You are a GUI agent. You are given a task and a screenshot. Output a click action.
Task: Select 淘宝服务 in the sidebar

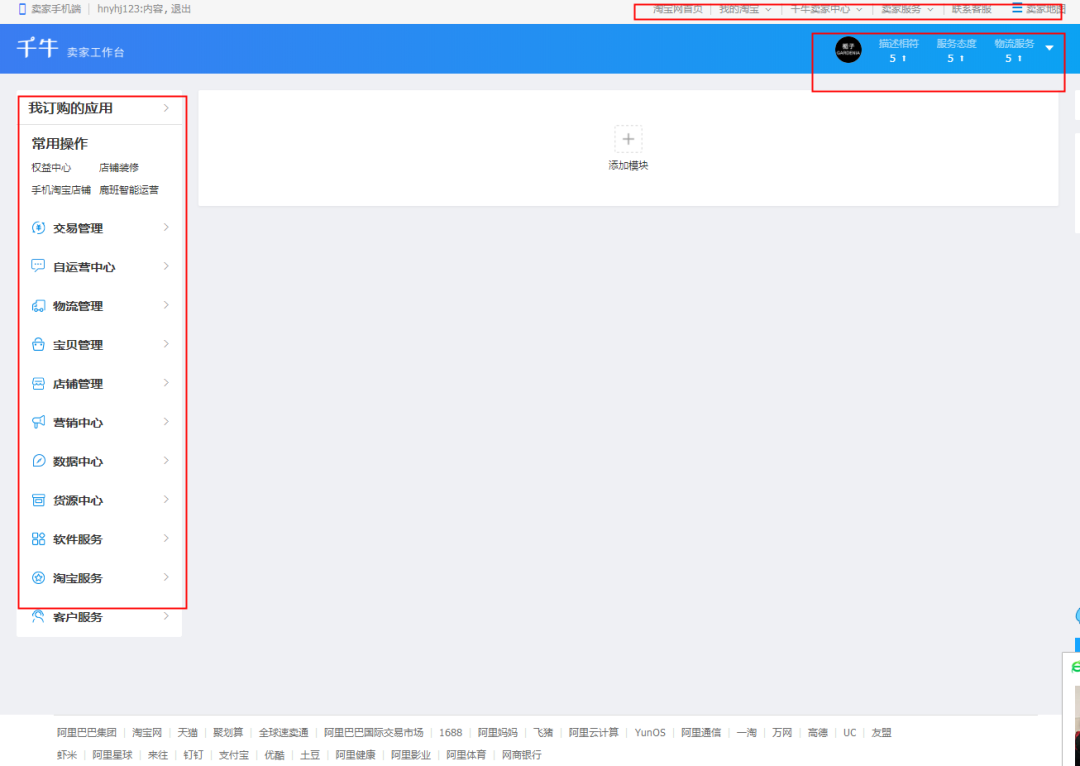(78, 579)
